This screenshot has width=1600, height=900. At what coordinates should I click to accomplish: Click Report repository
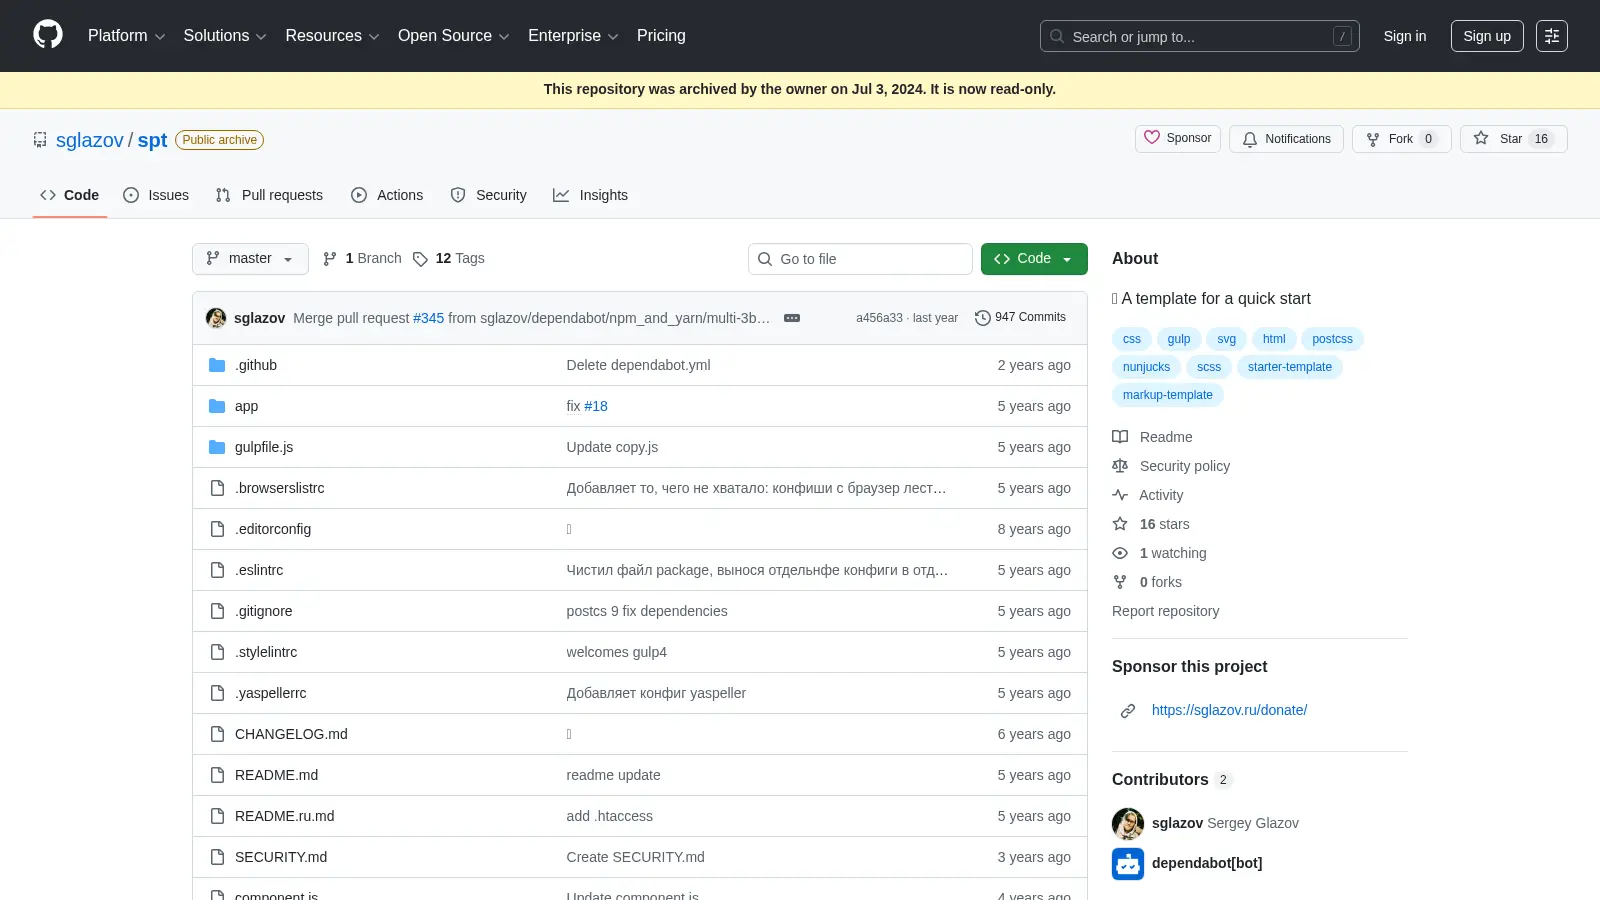coord(1165,611)
